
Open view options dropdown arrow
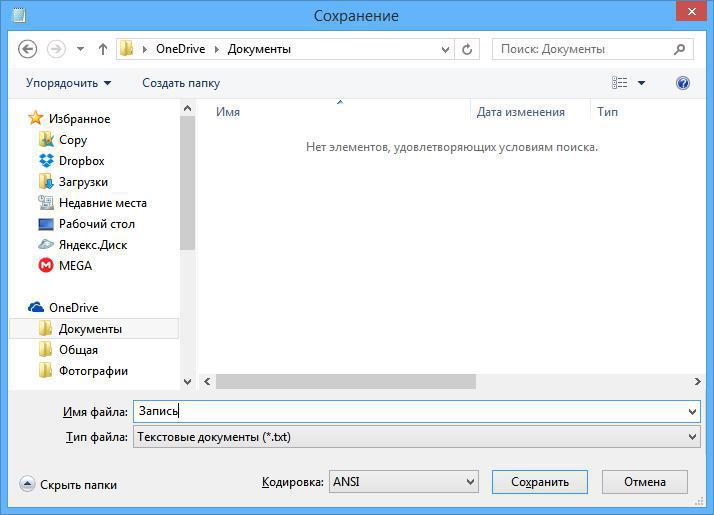[641, 83]
